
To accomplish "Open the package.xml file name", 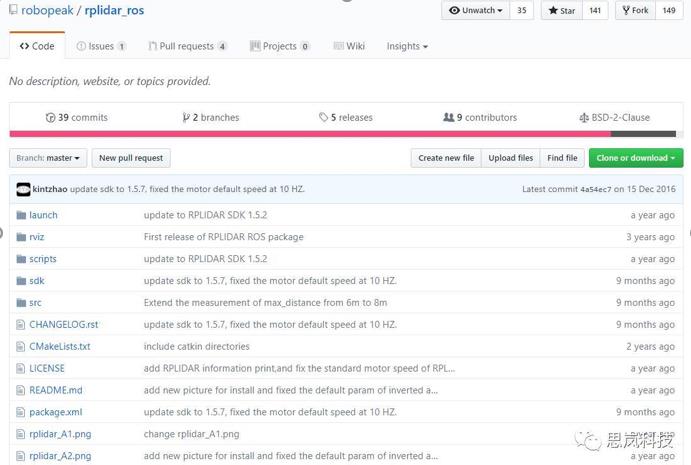I will point(56,413).
